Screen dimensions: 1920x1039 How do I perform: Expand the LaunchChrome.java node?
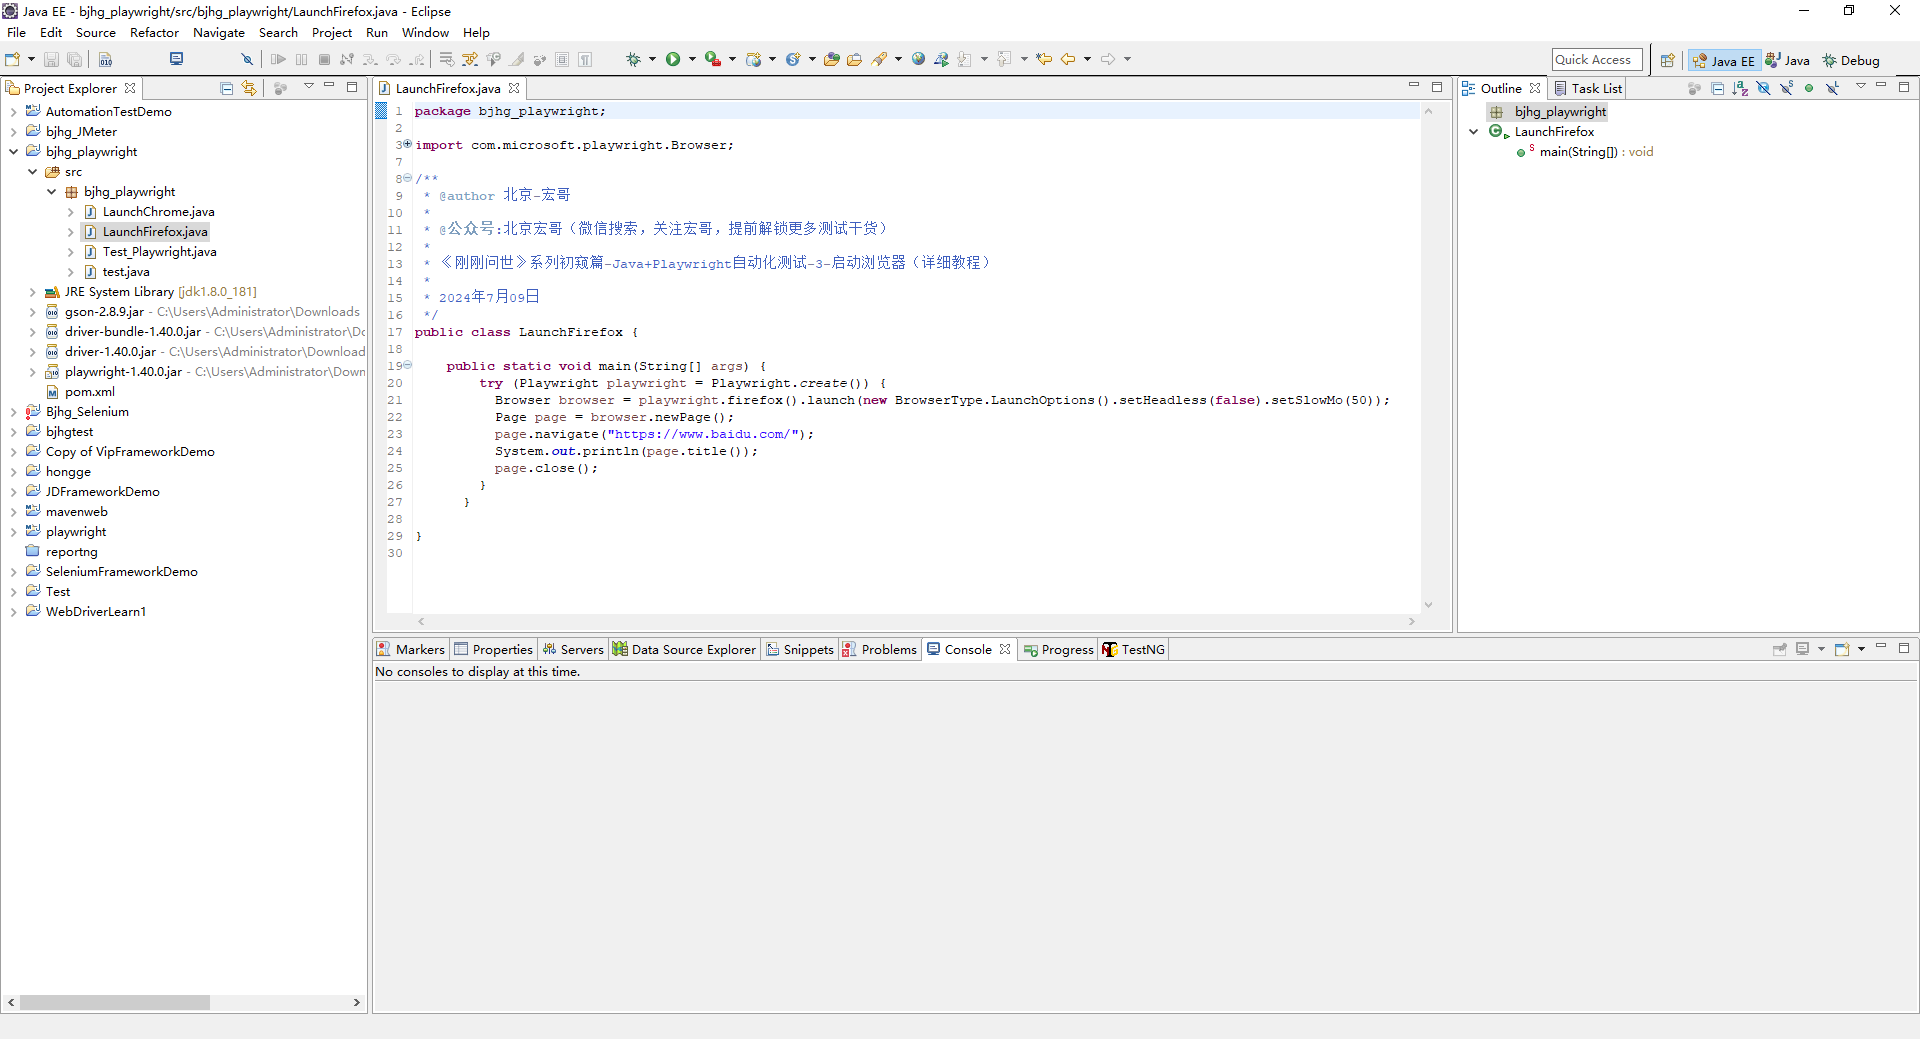70,212
